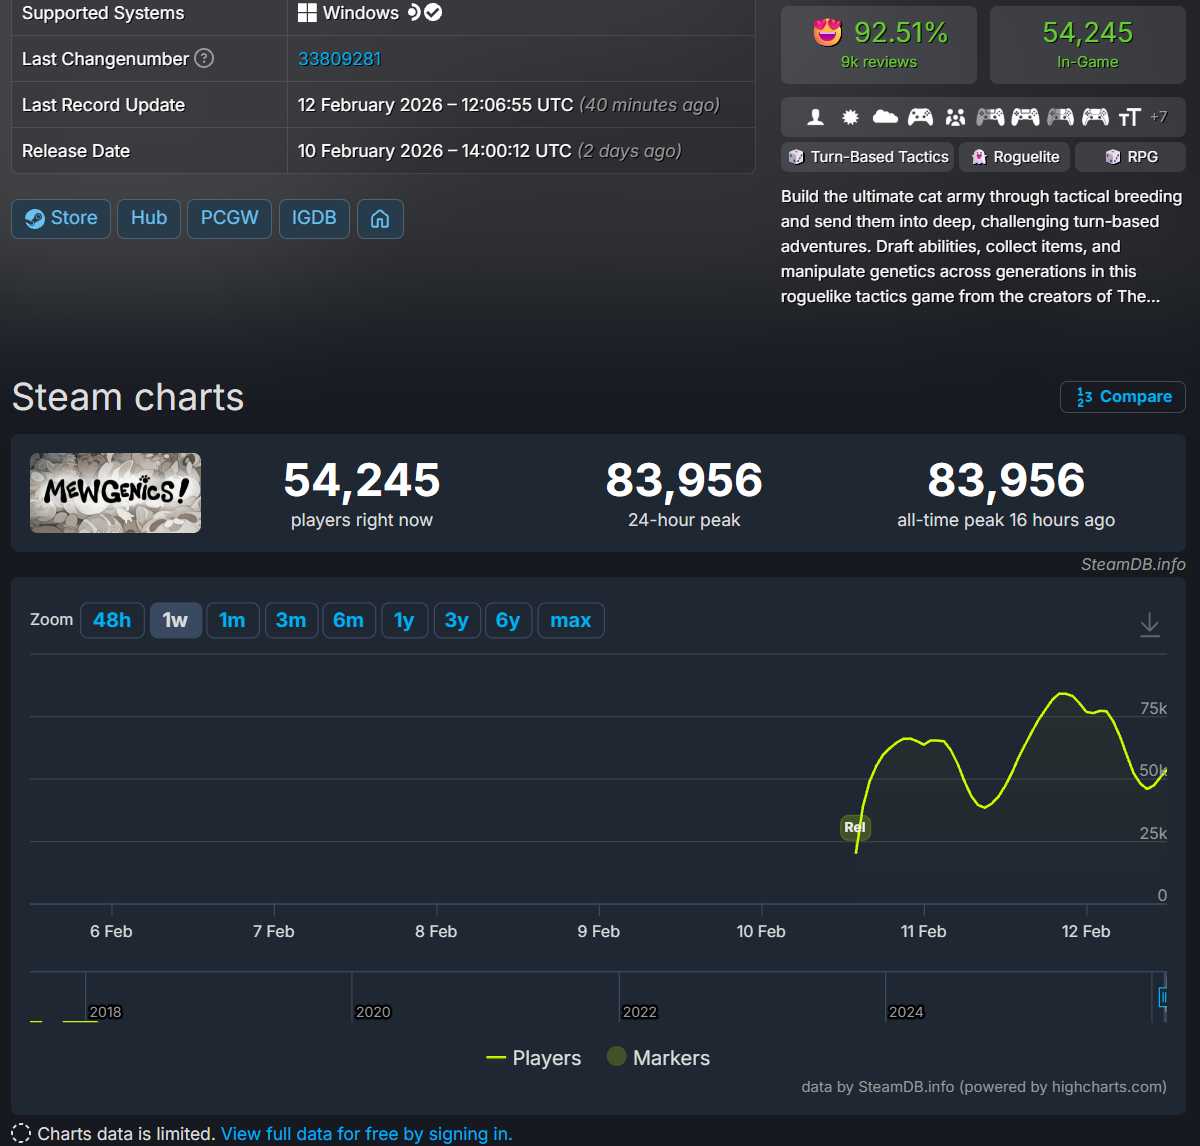This screenshot has width=1200, height=1146.
Task: Click the Mewgenics game thumbnail
Action: point(115,493)
